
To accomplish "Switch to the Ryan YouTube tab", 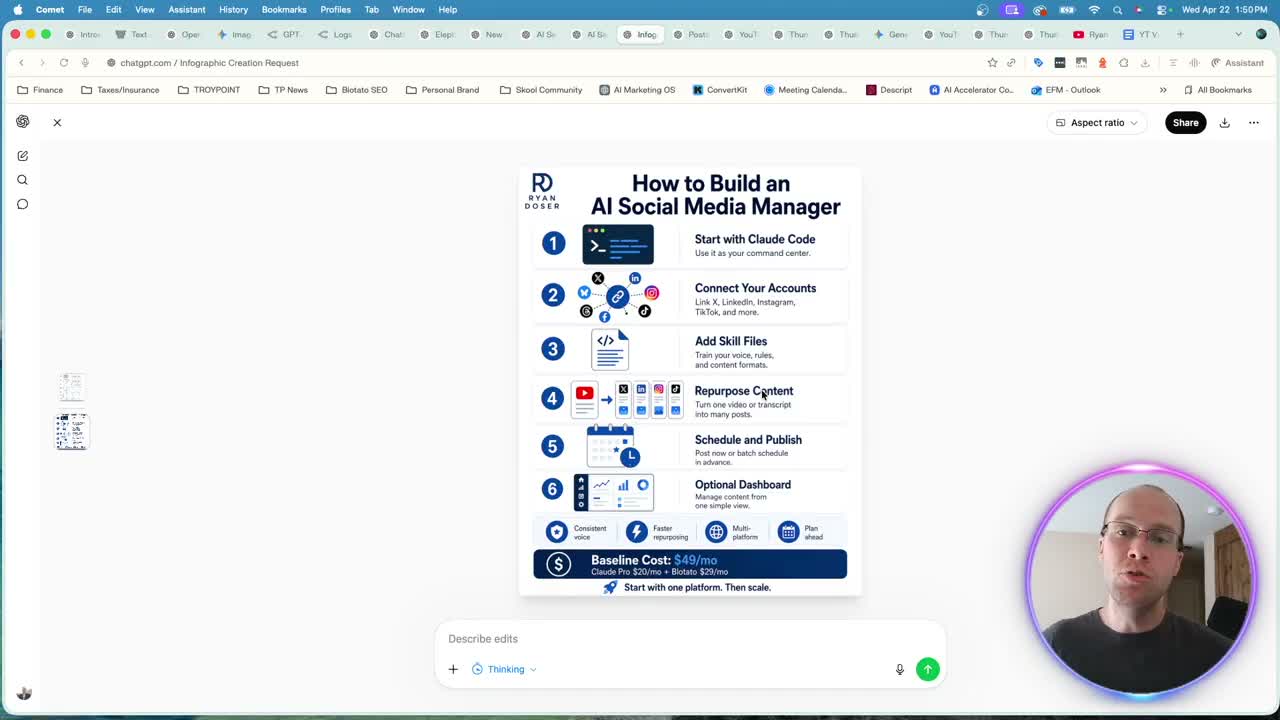I will coord(1090,34).
